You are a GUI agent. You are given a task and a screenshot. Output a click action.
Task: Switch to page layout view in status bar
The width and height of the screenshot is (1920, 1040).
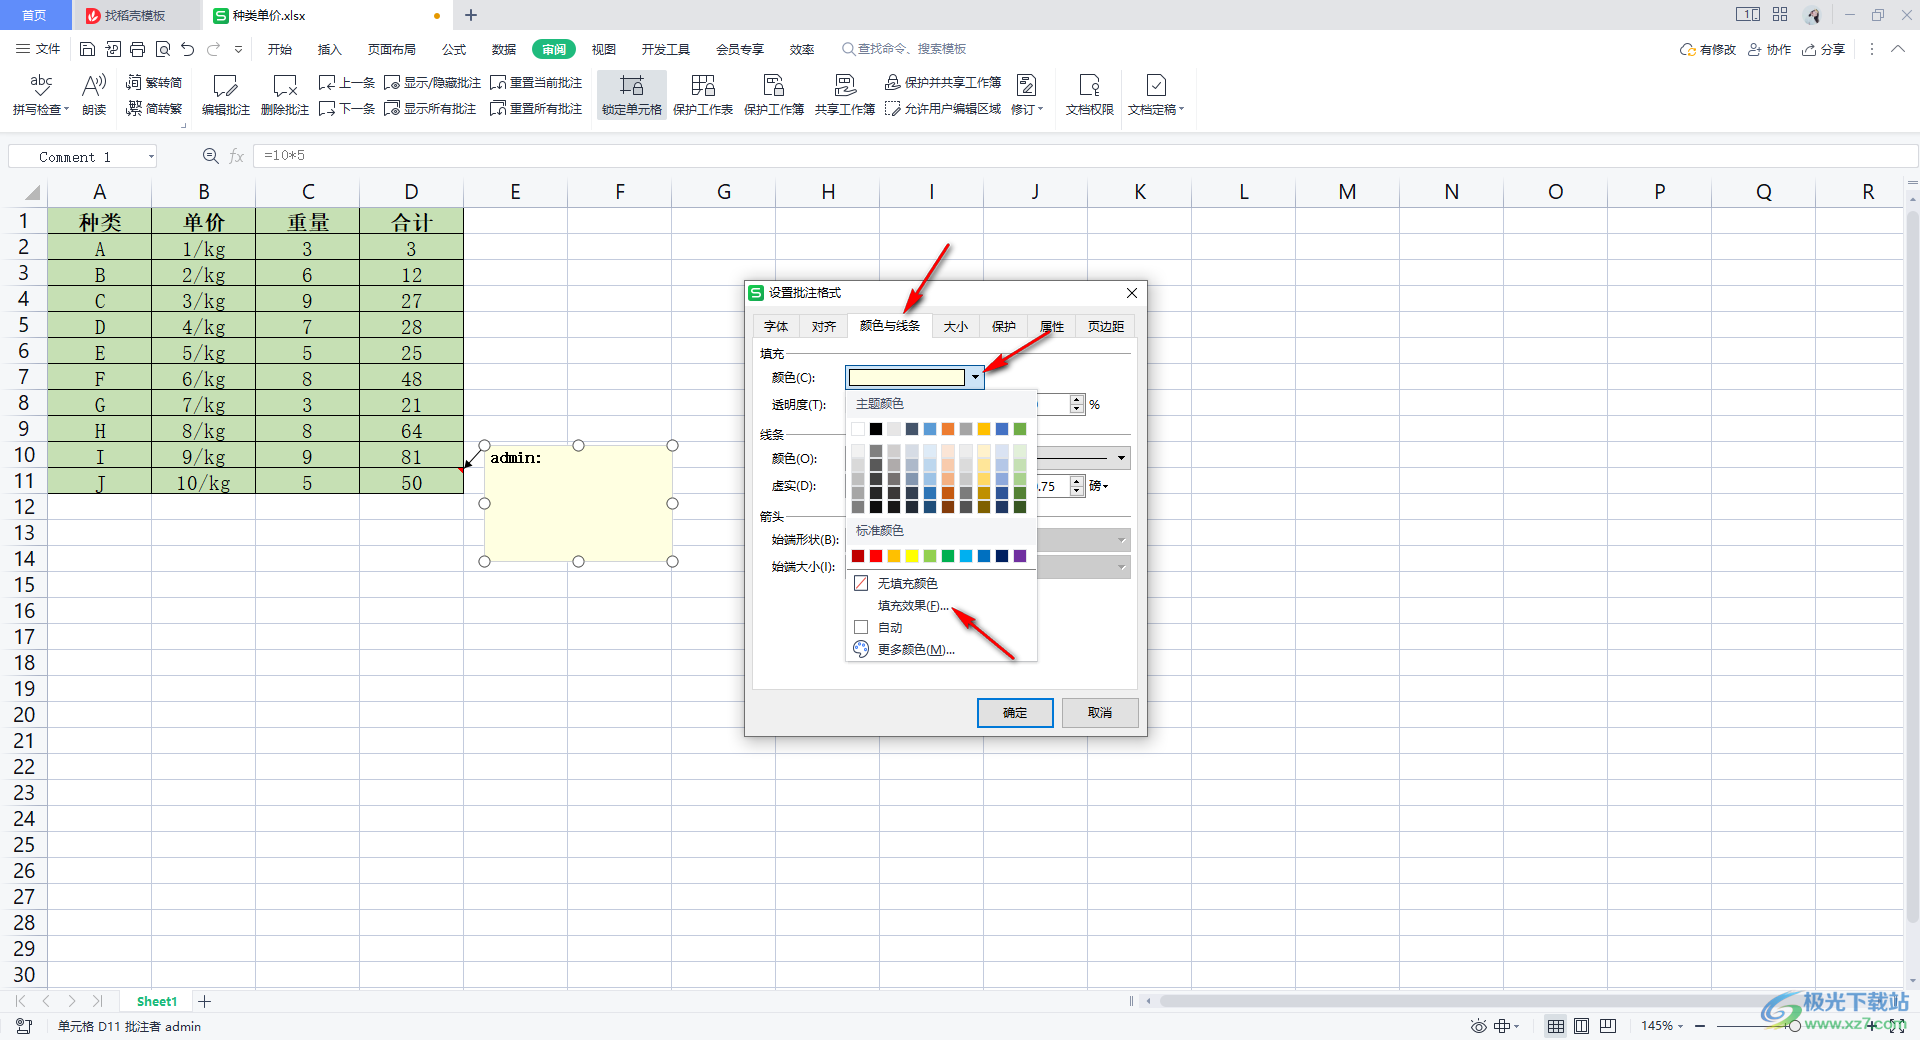[1581, 1026]
